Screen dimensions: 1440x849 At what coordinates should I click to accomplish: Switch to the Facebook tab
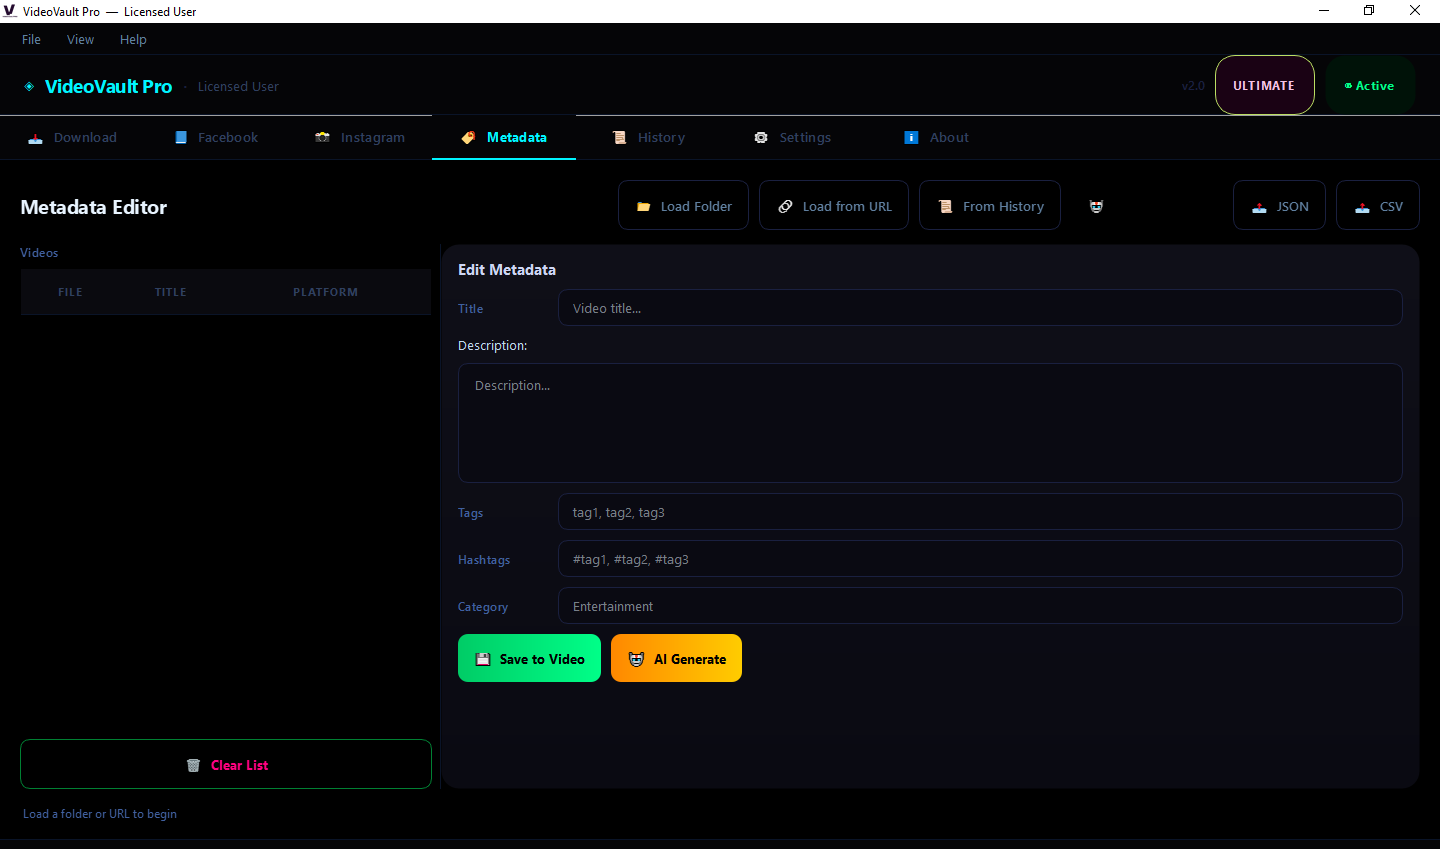pyautogui.click(x=216, y=138)
